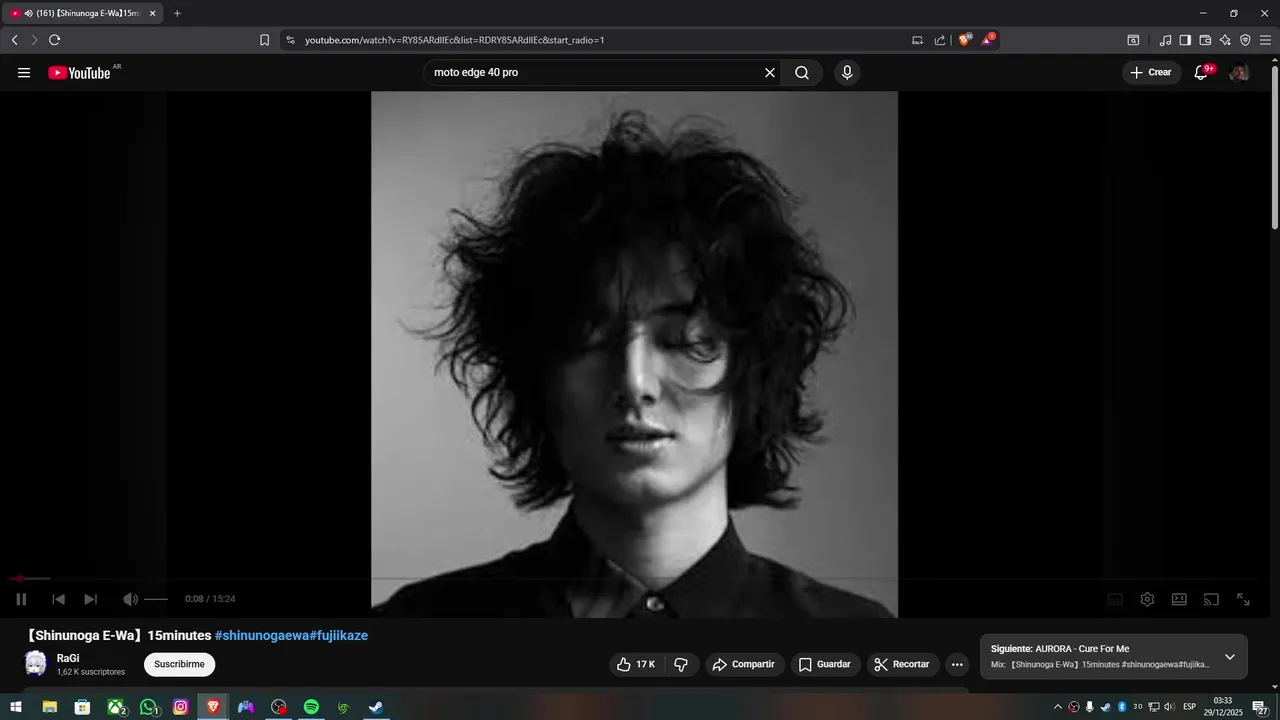The image size is (1280, 720).
Task: Reload the page
Action: (54, 40)
